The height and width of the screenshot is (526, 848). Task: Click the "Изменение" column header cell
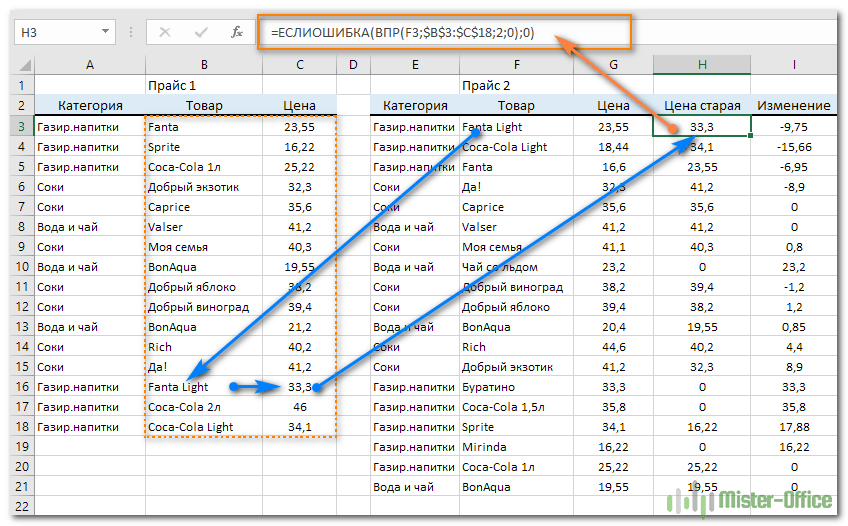coord(794,106)
